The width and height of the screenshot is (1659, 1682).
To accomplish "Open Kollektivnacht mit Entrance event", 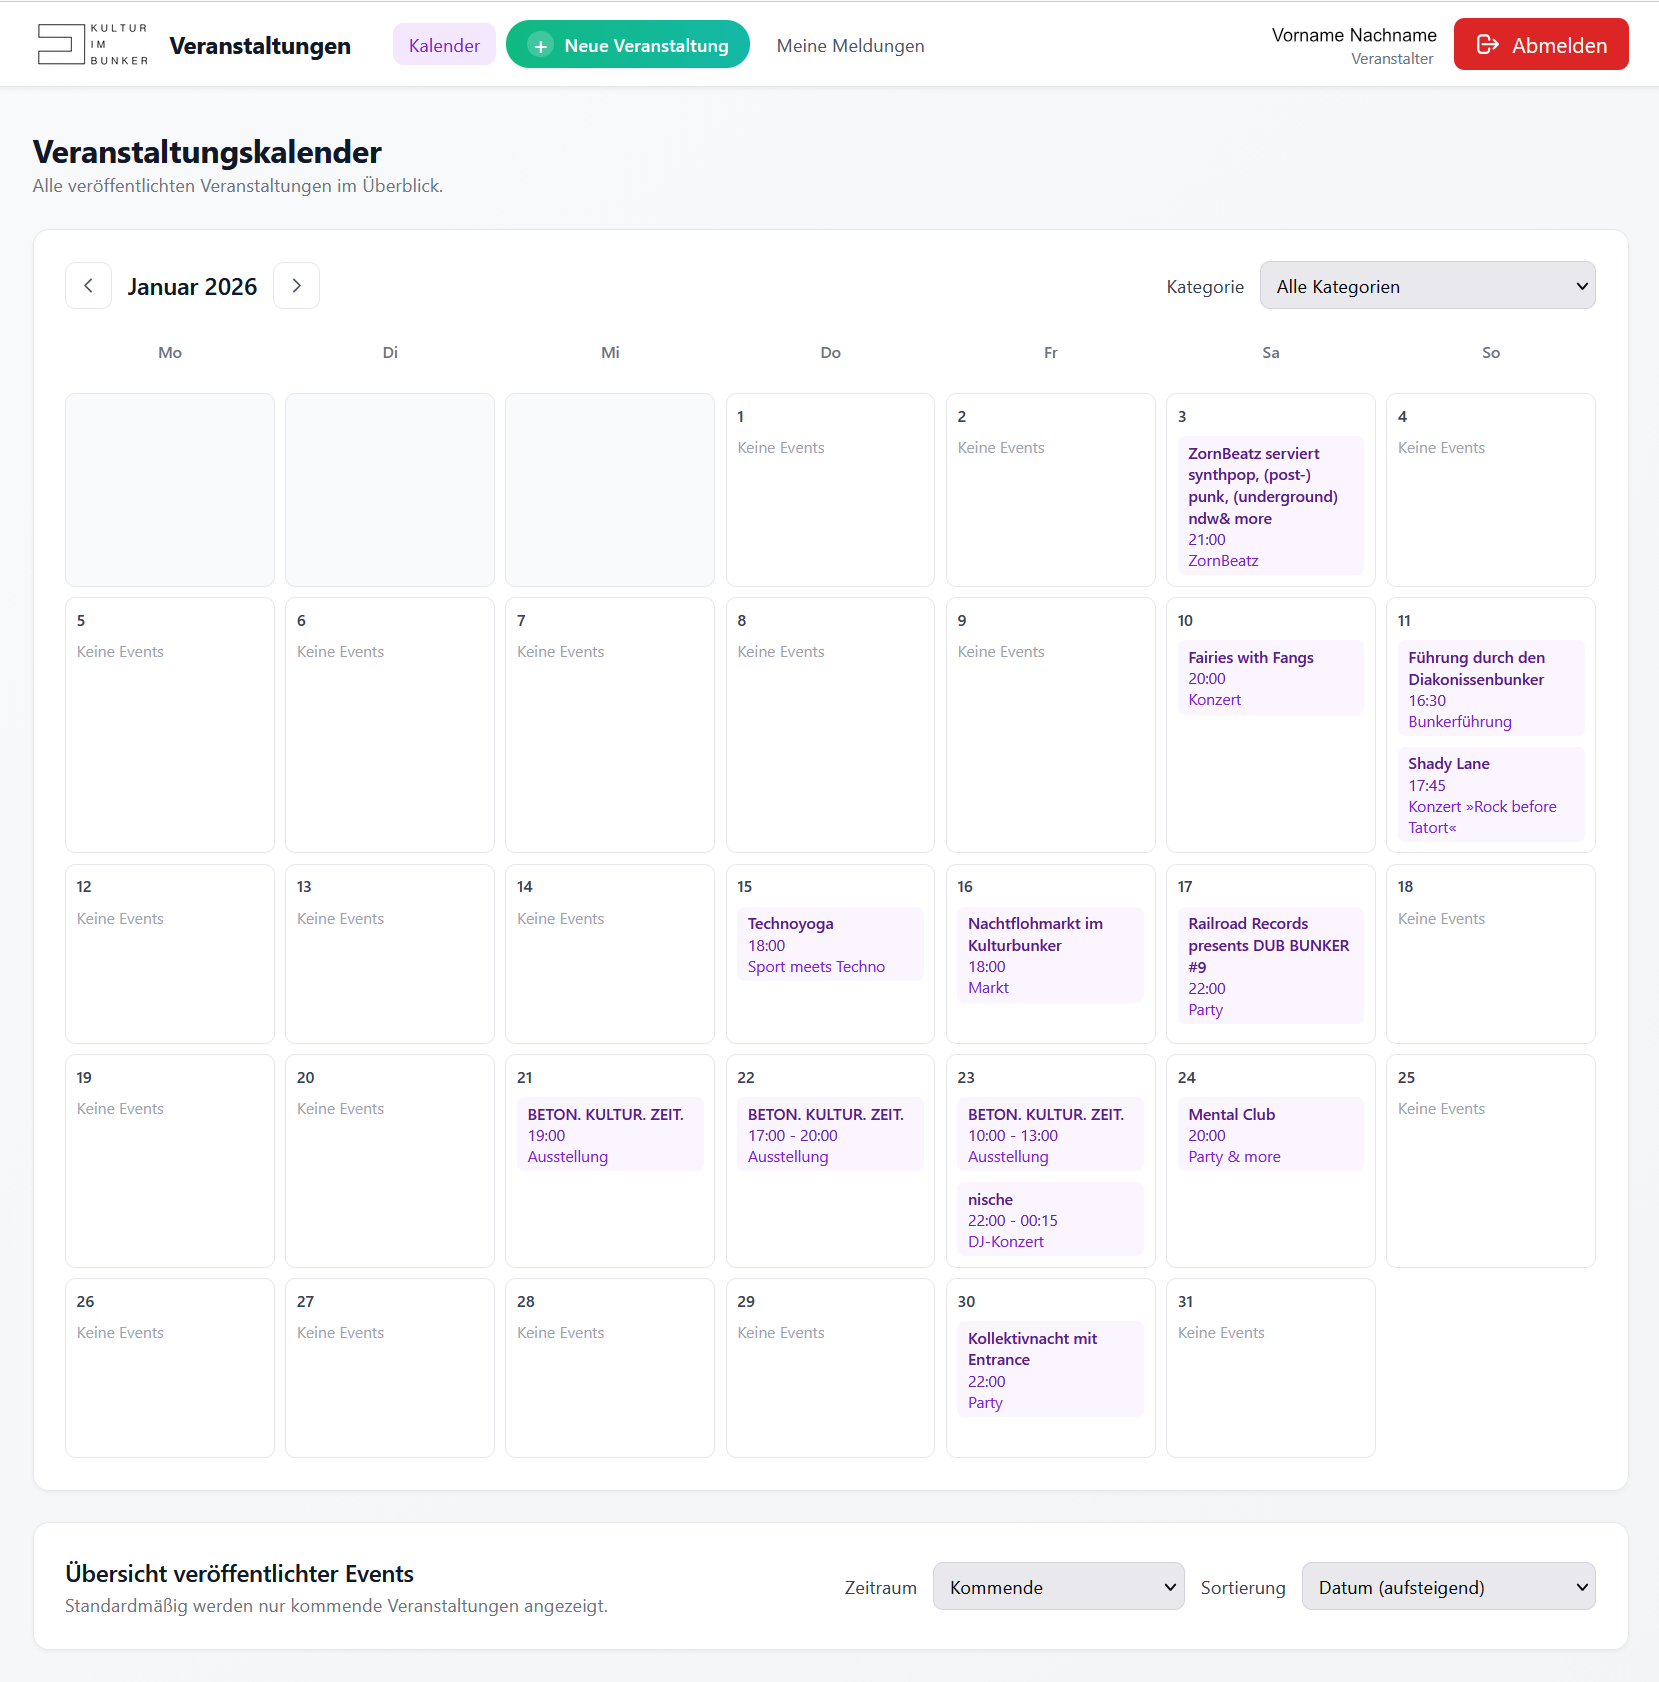I will [x=1050, y=1369].
